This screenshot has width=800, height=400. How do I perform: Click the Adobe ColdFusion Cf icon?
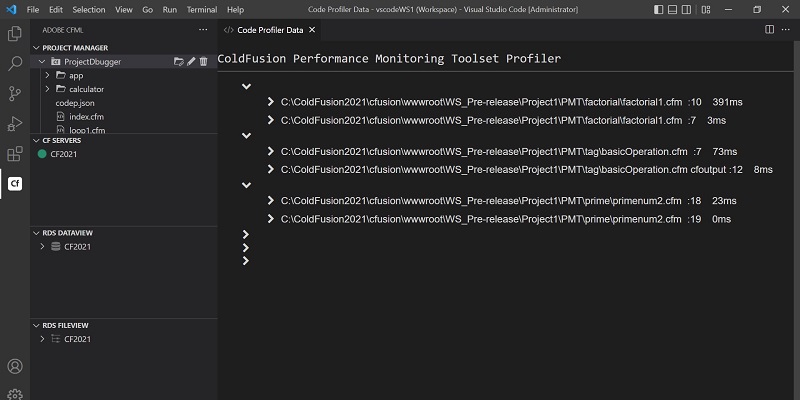(x=15, y=184)
